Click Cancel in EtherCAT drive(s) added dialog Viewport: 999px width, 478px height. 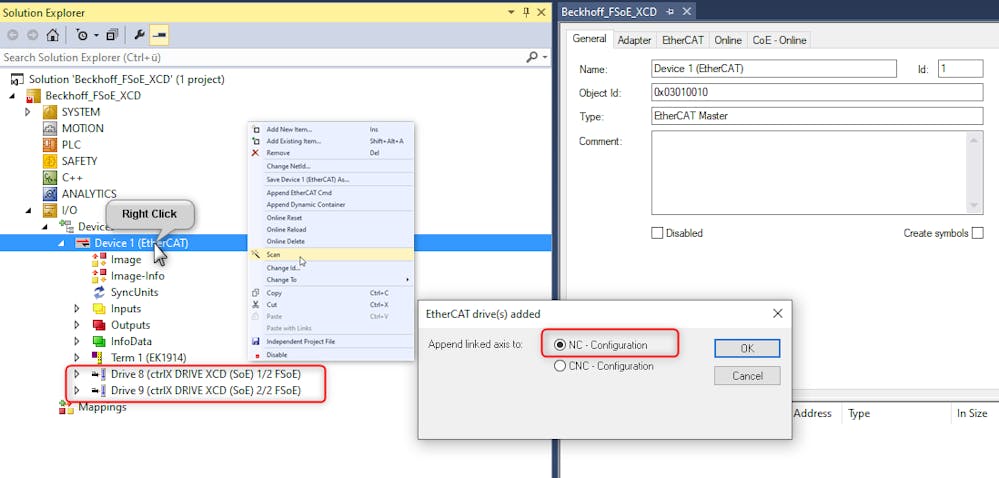click(747, 376)
